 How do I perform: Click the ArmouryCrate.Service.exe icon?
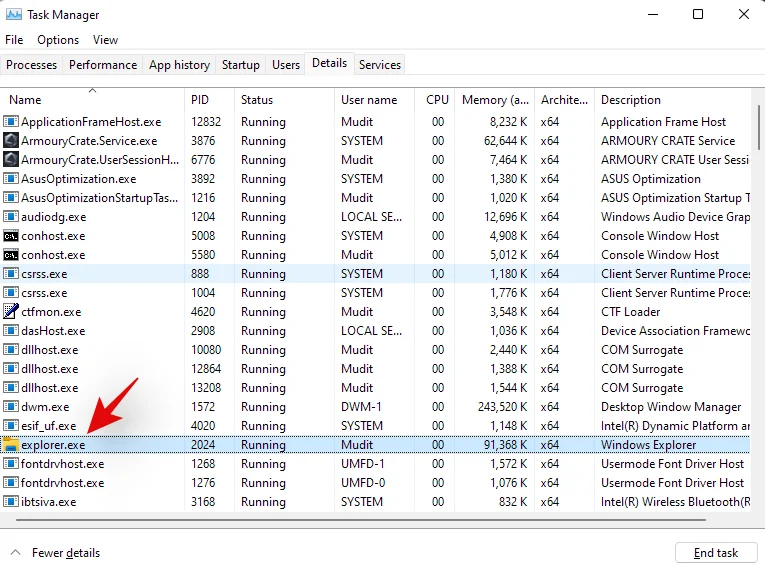coord(11,141)
